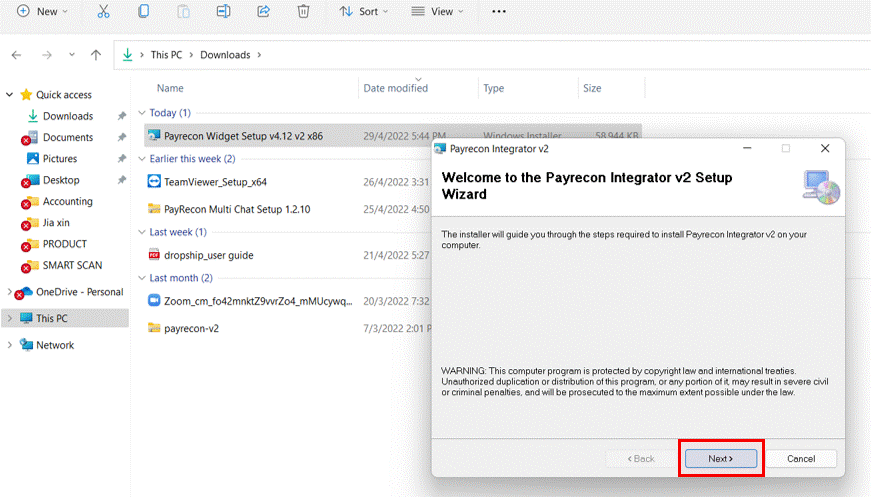871x497 pixels.
Task: Open the Jia xin folder in sidebar
Action: click(x=56, y=223)
